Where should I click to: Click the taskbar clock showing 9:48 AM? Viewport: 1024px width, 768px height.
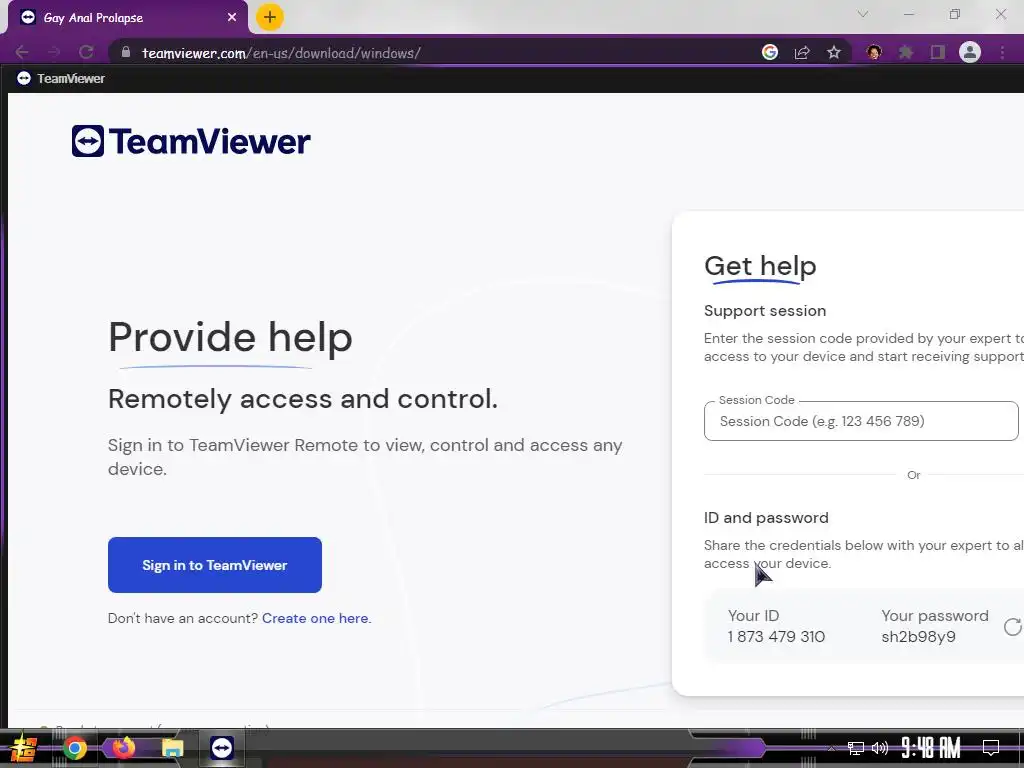(931, 748)
